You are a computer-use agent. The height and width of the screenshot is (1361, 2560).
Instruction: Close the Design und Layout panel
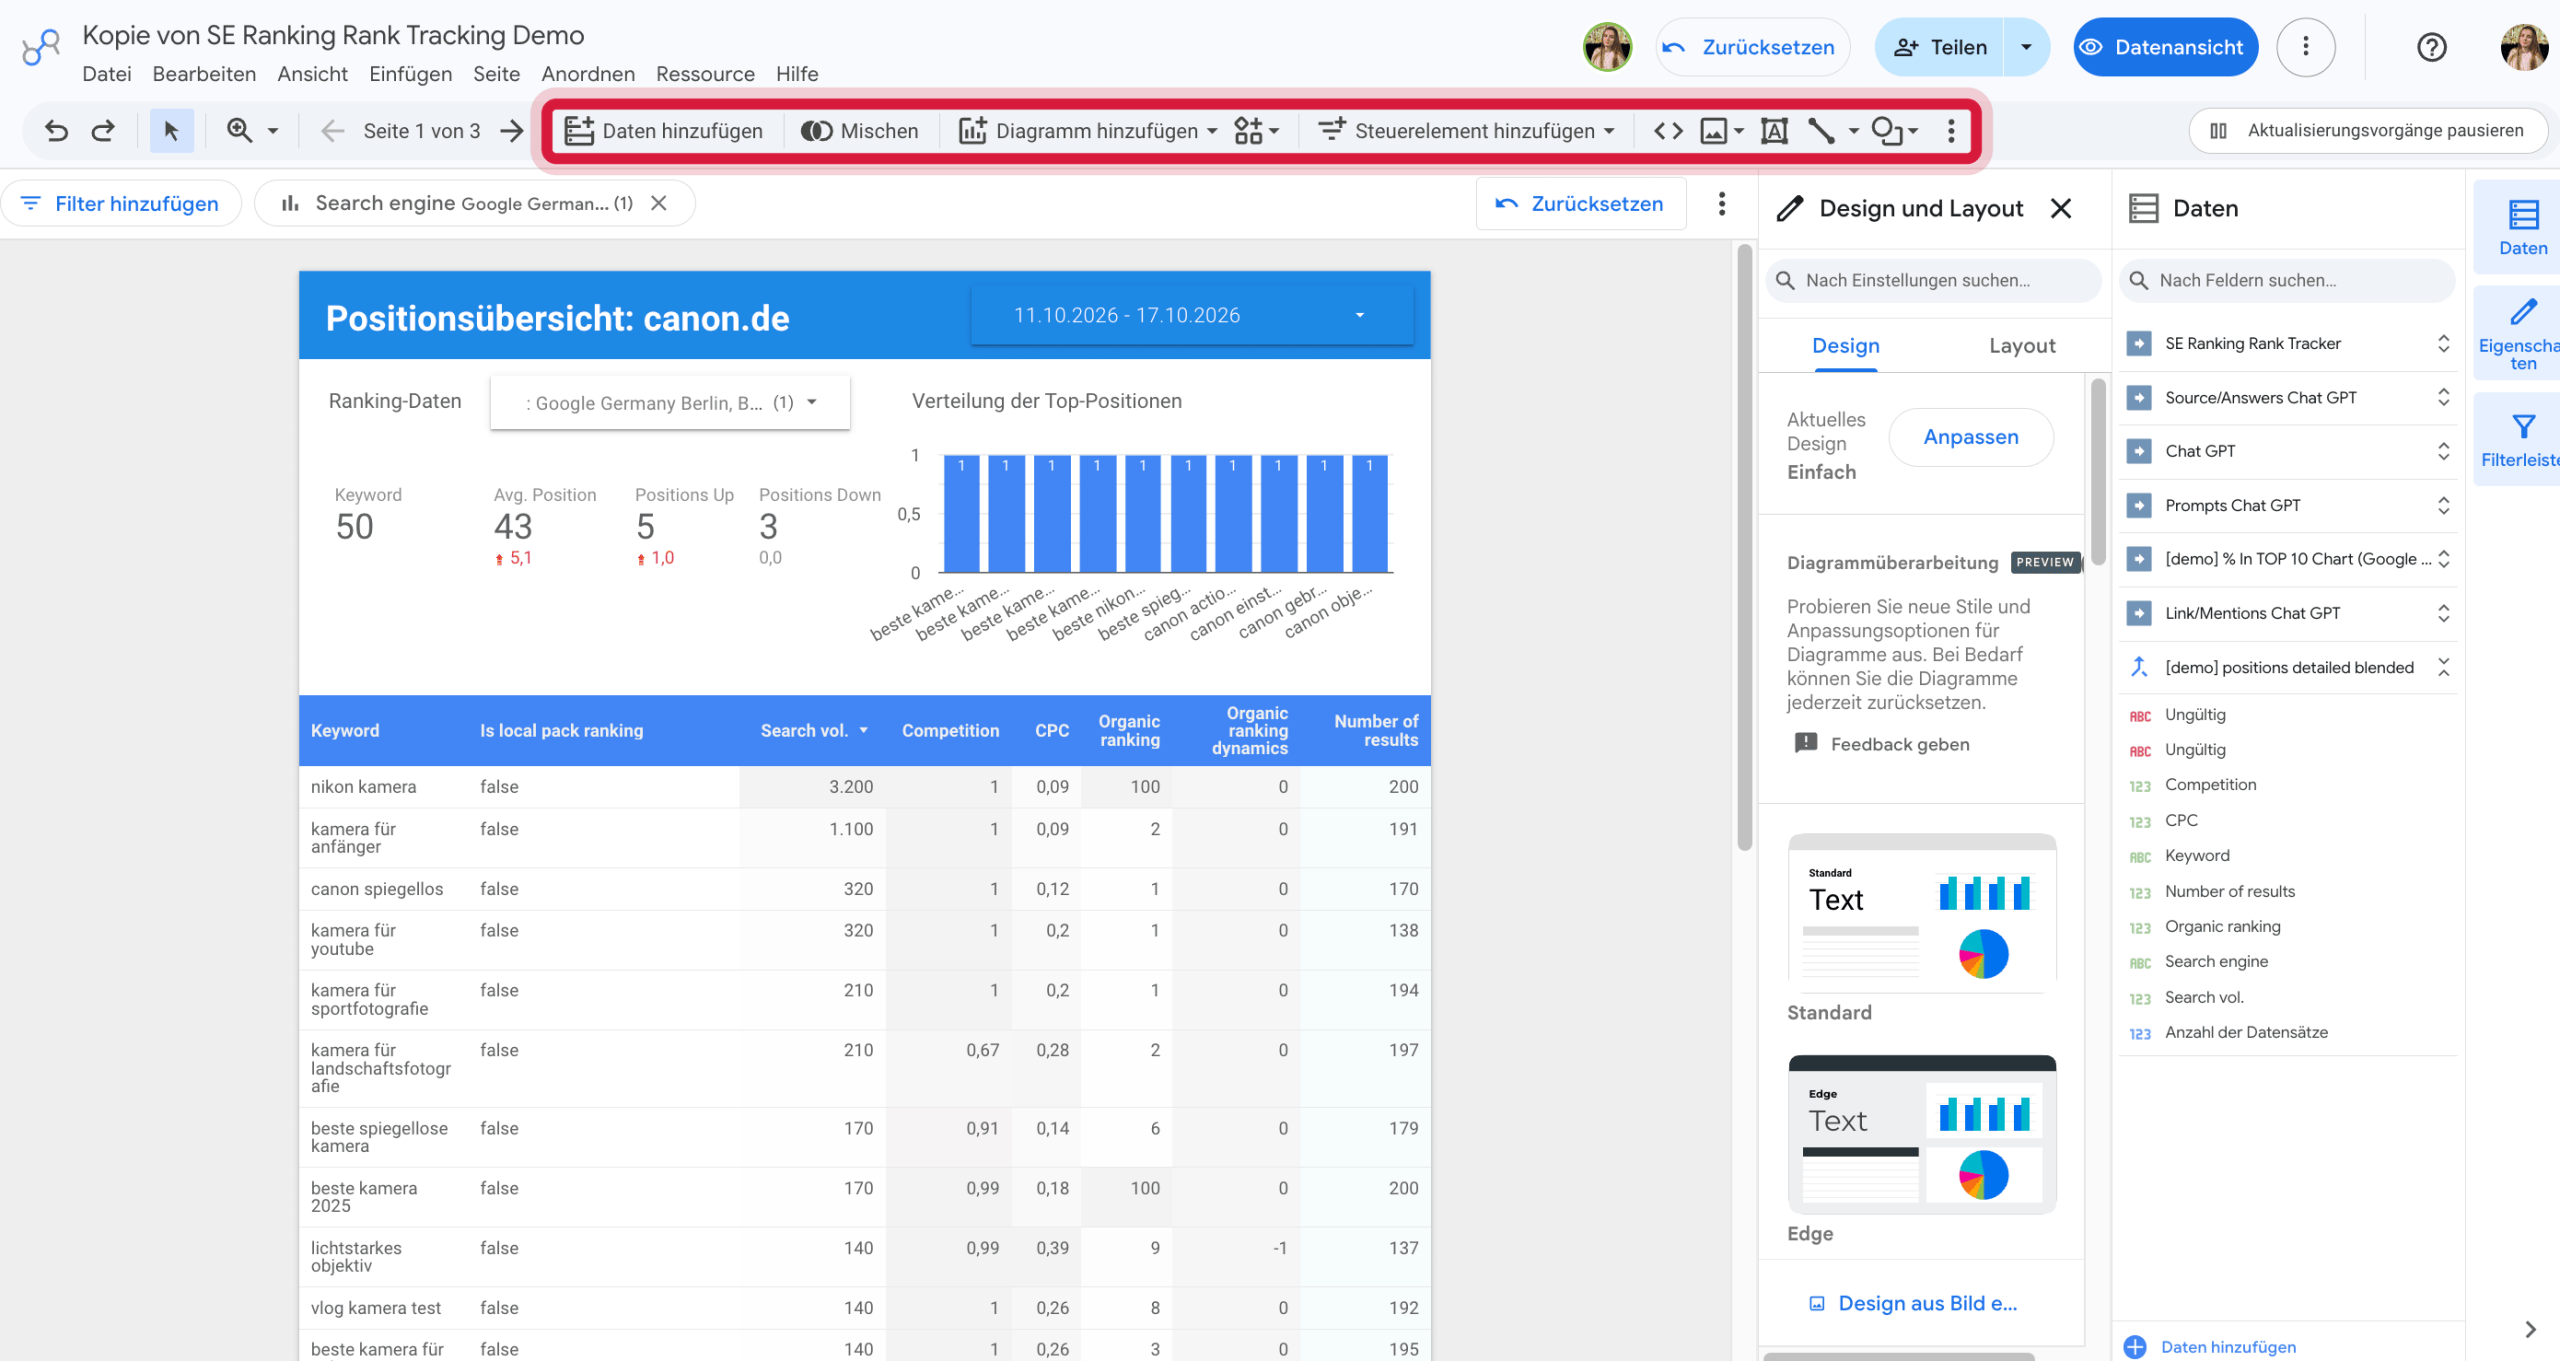pos(2061,208)
